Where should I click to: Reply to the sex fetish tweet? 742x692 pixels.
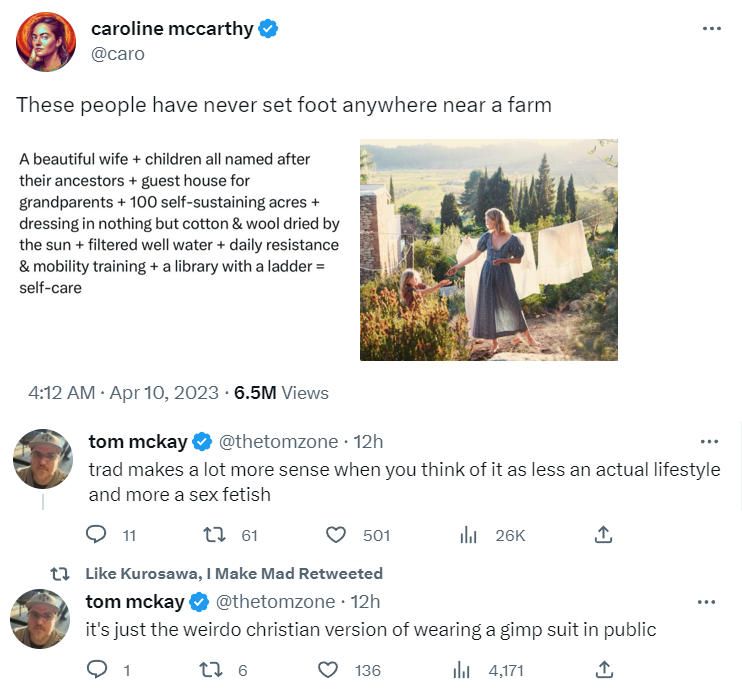[x=97, y=535]
